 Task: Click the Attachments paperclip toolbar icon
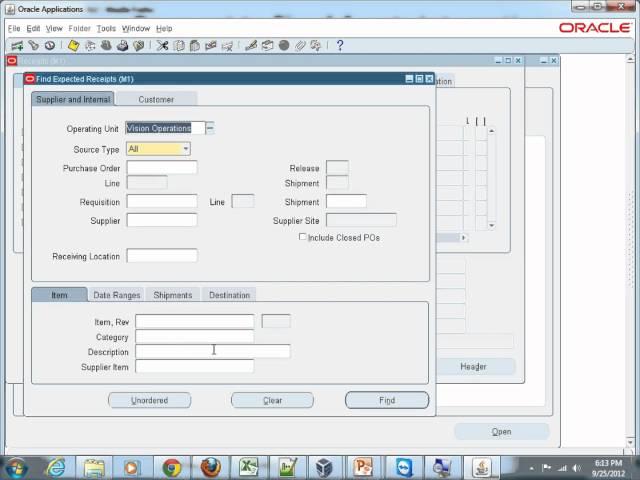[300, 46]
